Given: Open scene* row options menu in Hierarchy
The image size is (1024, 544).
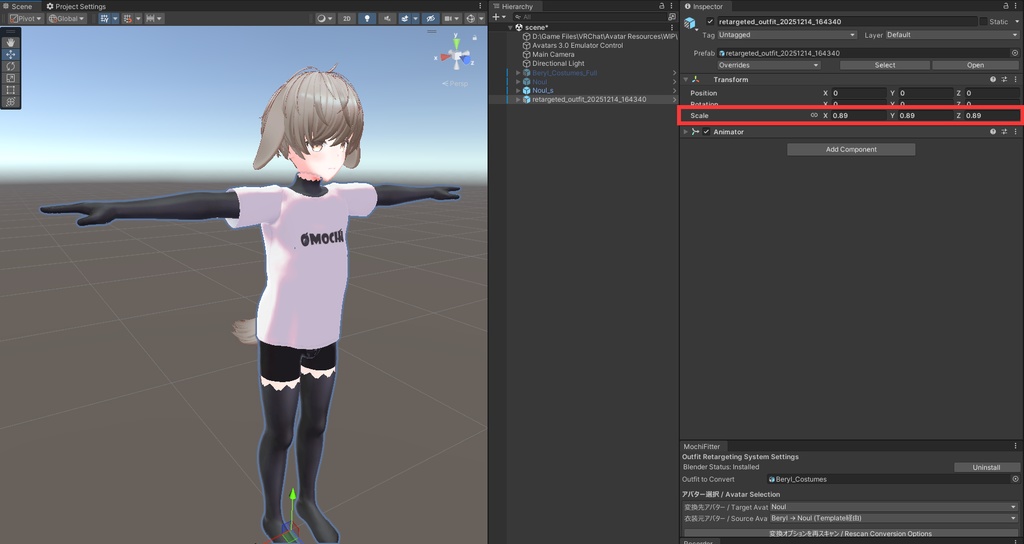Looking at the screenshot, I should point(672,27).
